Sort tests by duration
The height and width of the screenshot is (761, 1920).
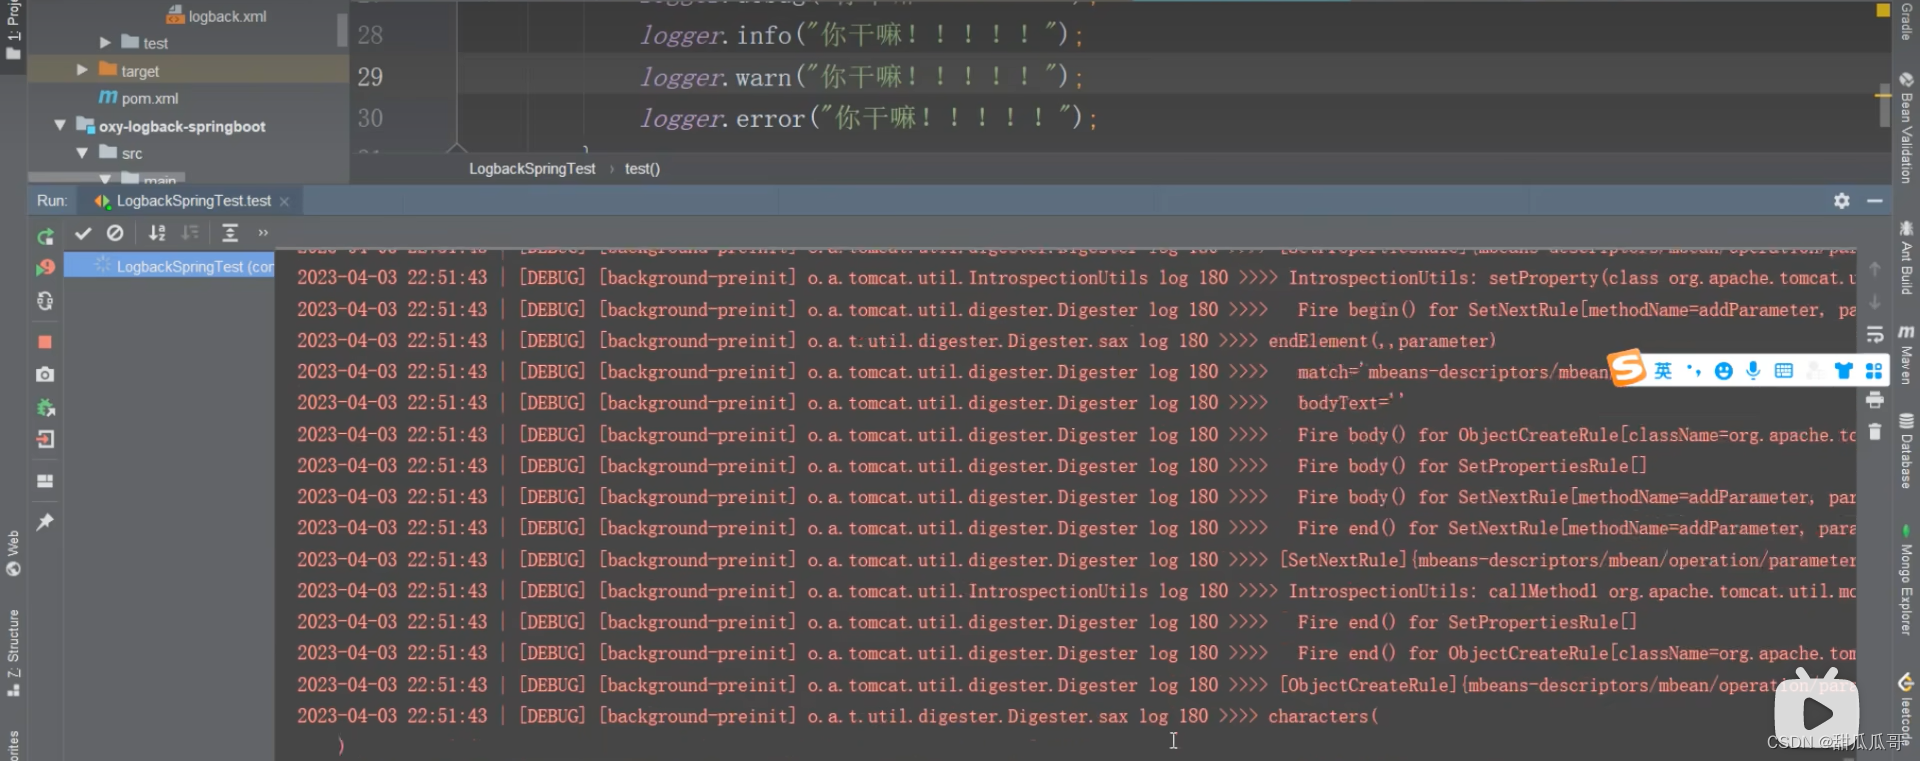click(190, 233)
